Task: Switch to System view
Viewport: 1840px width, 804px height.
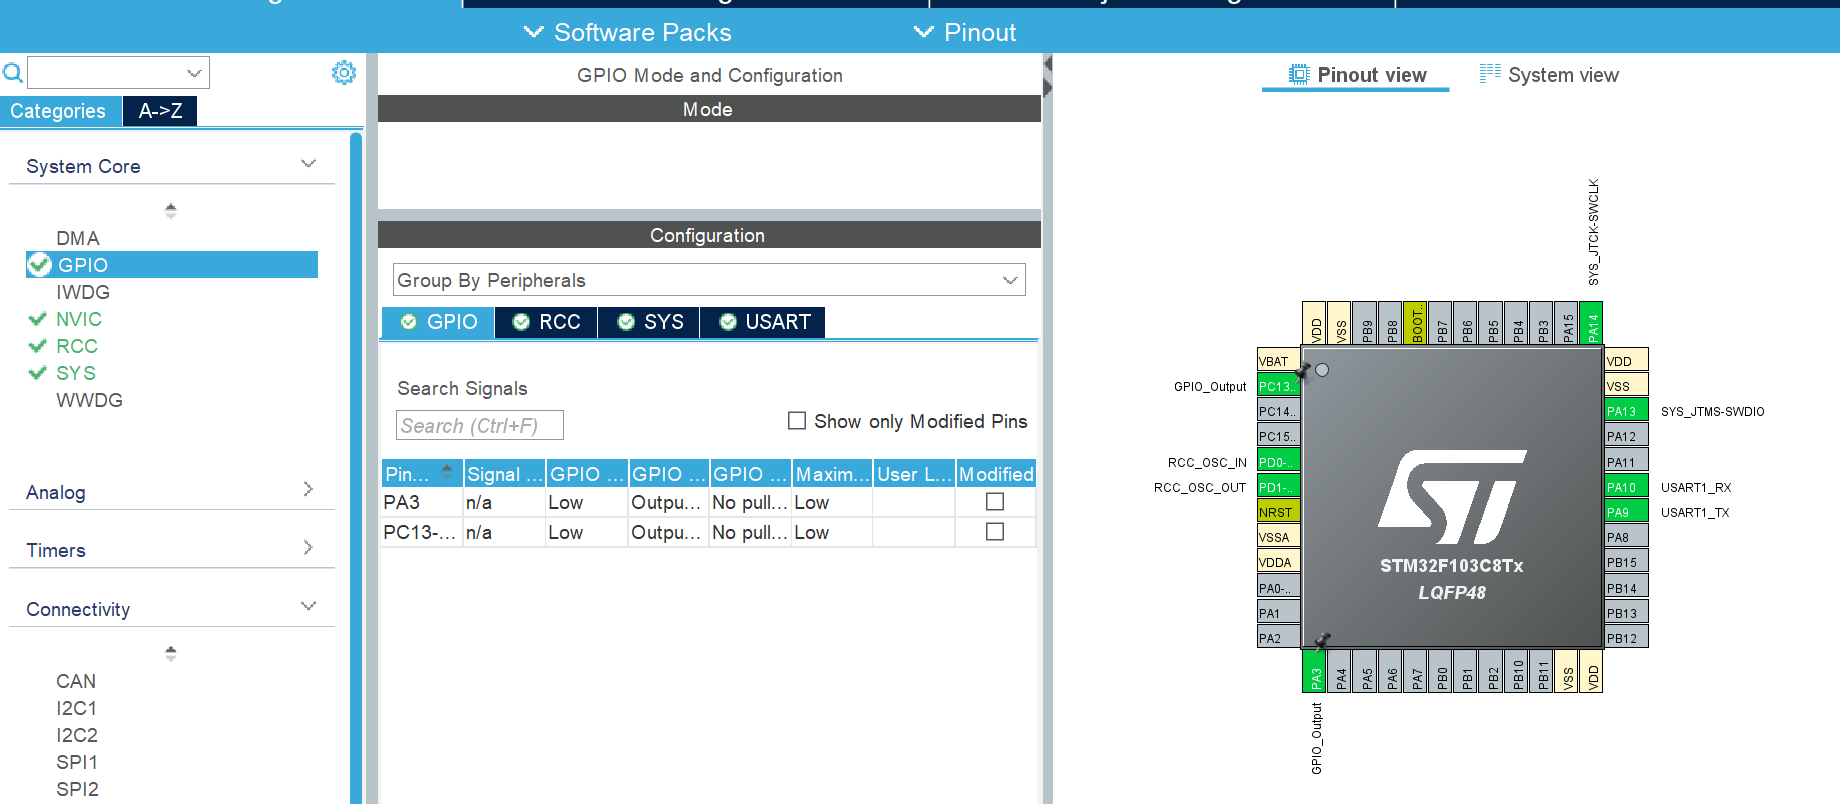Action: pos(1549,75)
